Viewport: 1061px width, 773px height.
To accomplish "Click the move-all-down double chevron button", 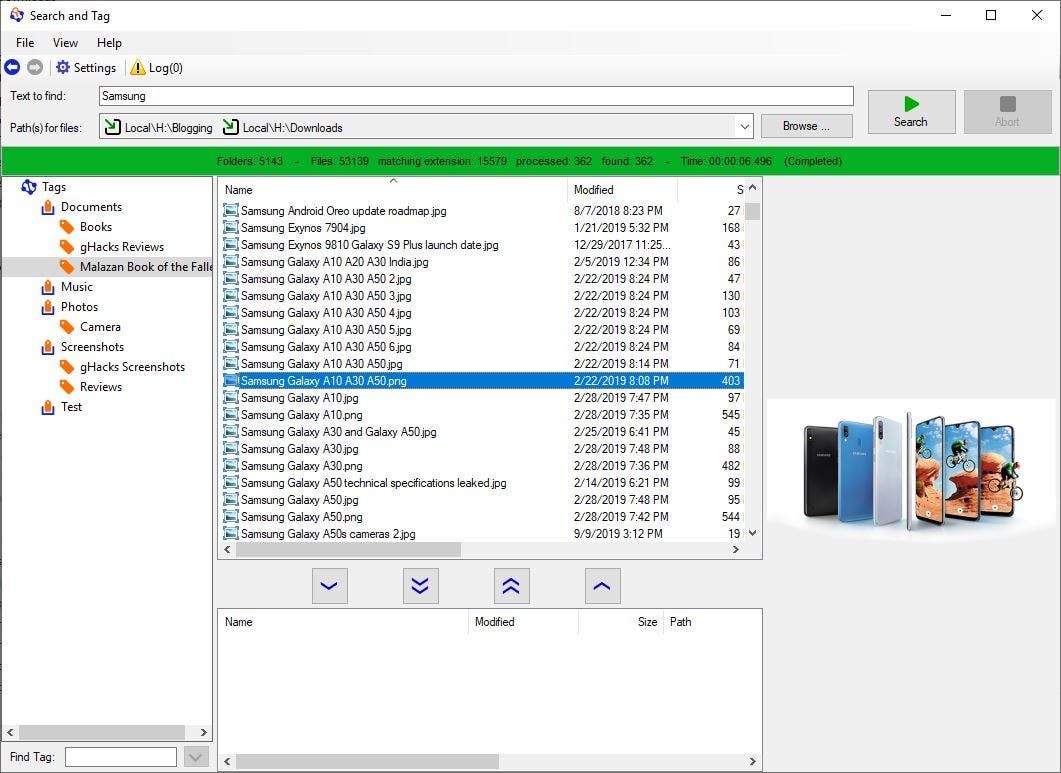I will click(420, 586).
